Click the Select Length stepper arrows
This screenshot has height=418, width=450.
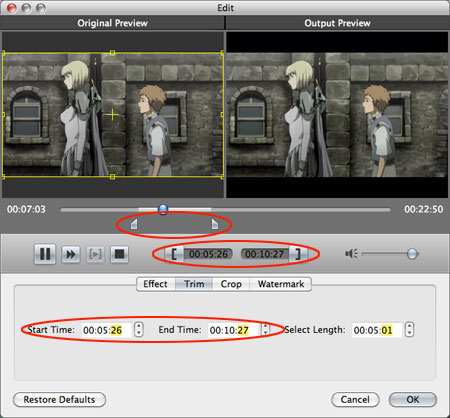tap(409, 330)
